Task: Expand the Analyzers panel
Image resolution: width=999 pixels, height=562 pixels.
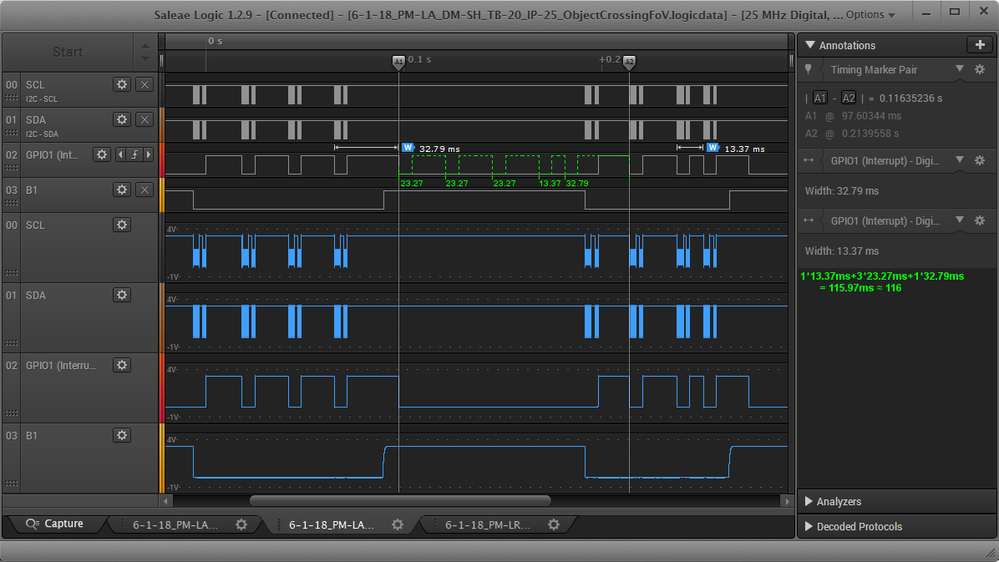Action: pos(809,501)
